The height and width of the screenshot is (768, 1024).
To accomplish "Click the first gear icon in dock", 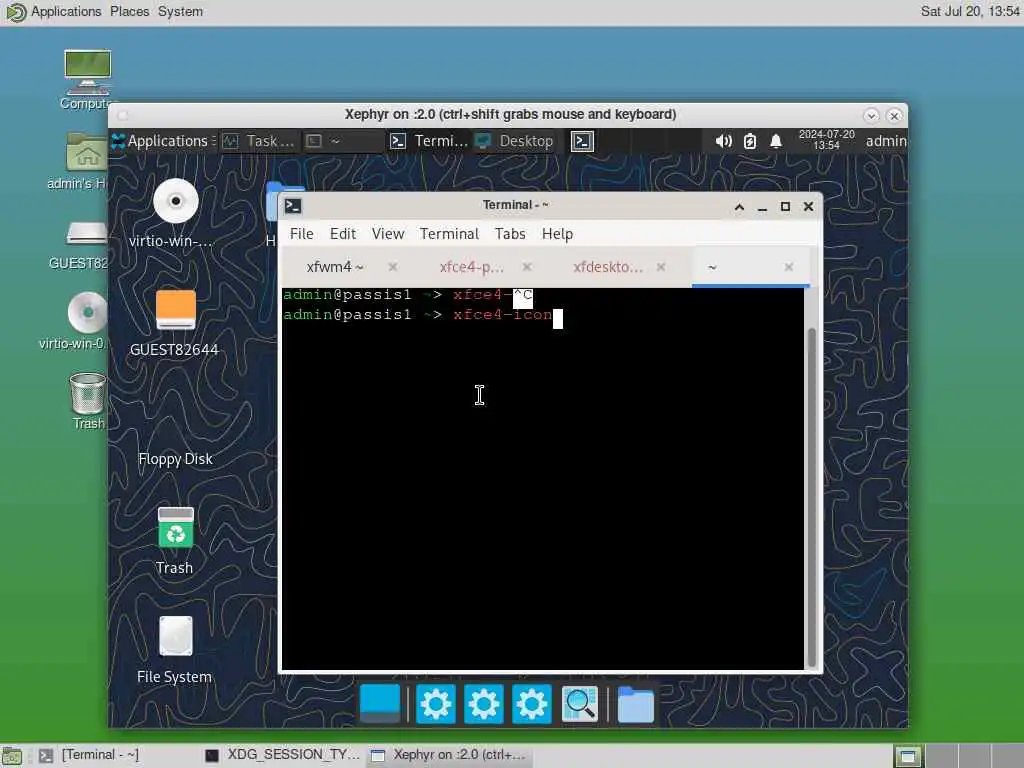I will [436, 704].
